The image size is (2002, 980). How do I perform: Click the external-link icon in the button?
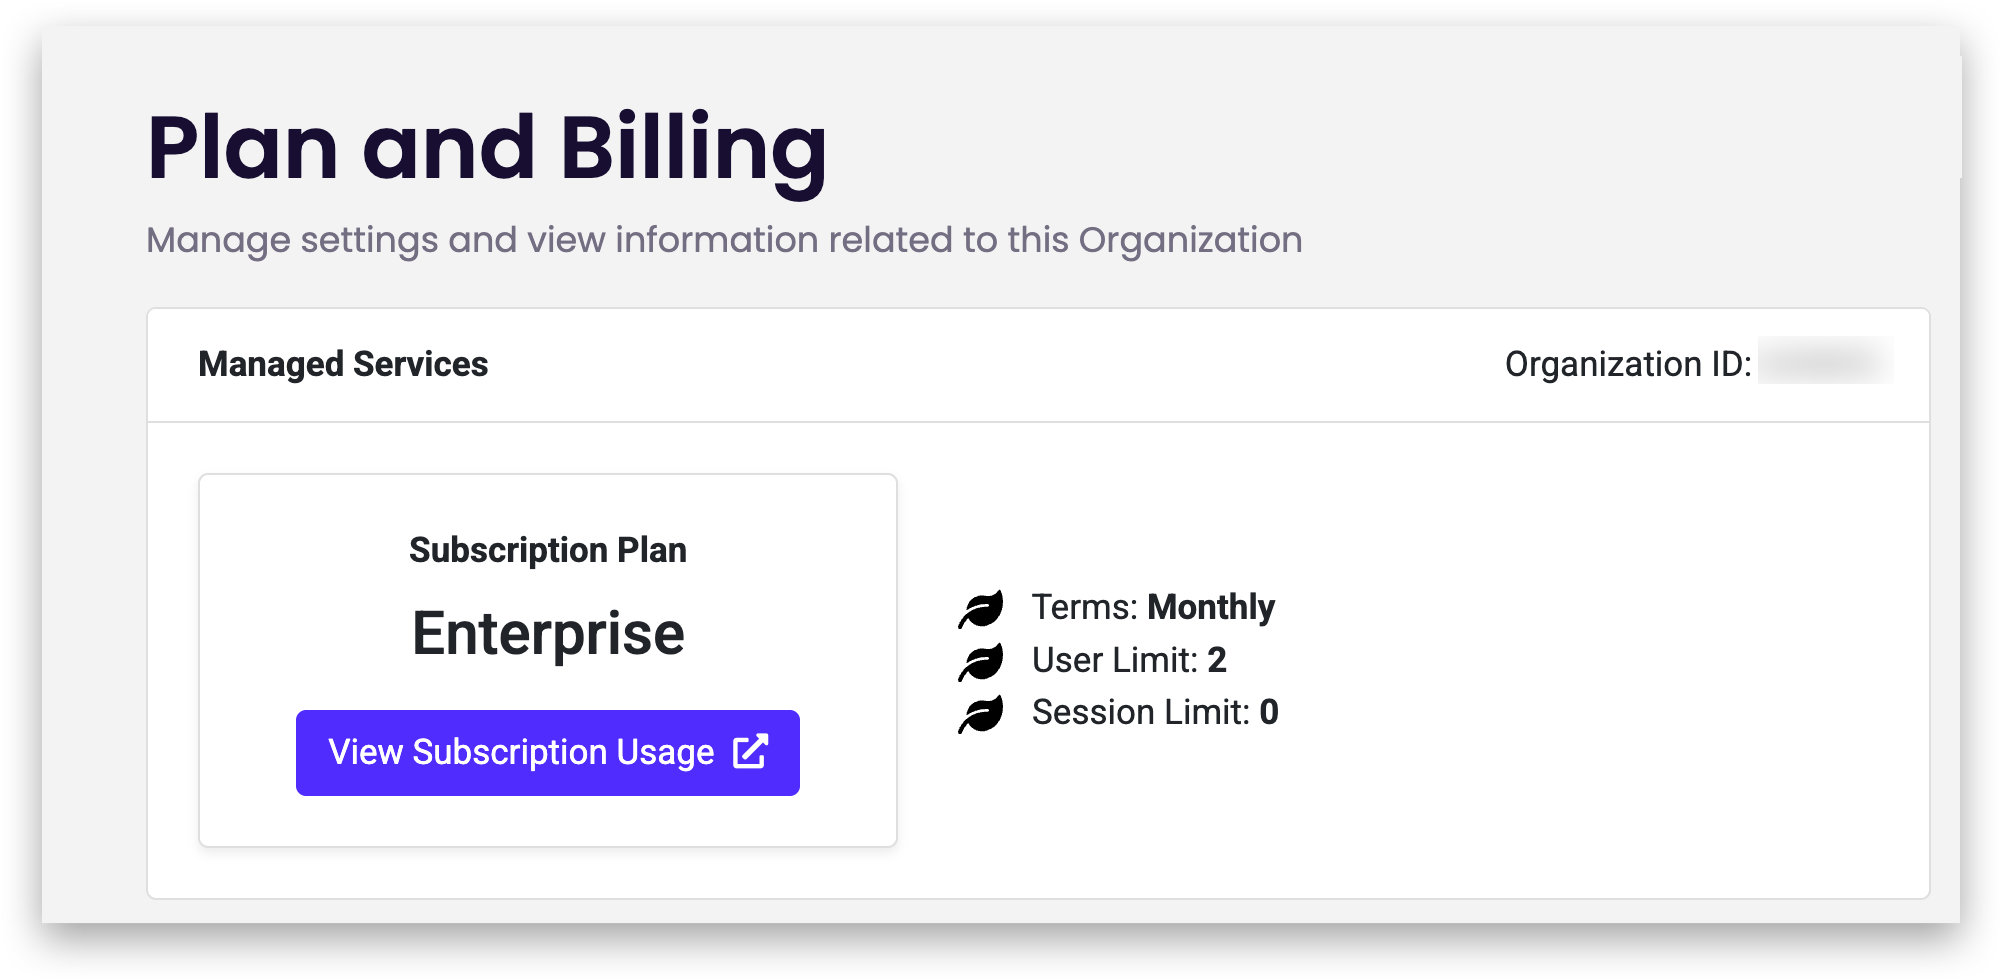pos(750,752)
